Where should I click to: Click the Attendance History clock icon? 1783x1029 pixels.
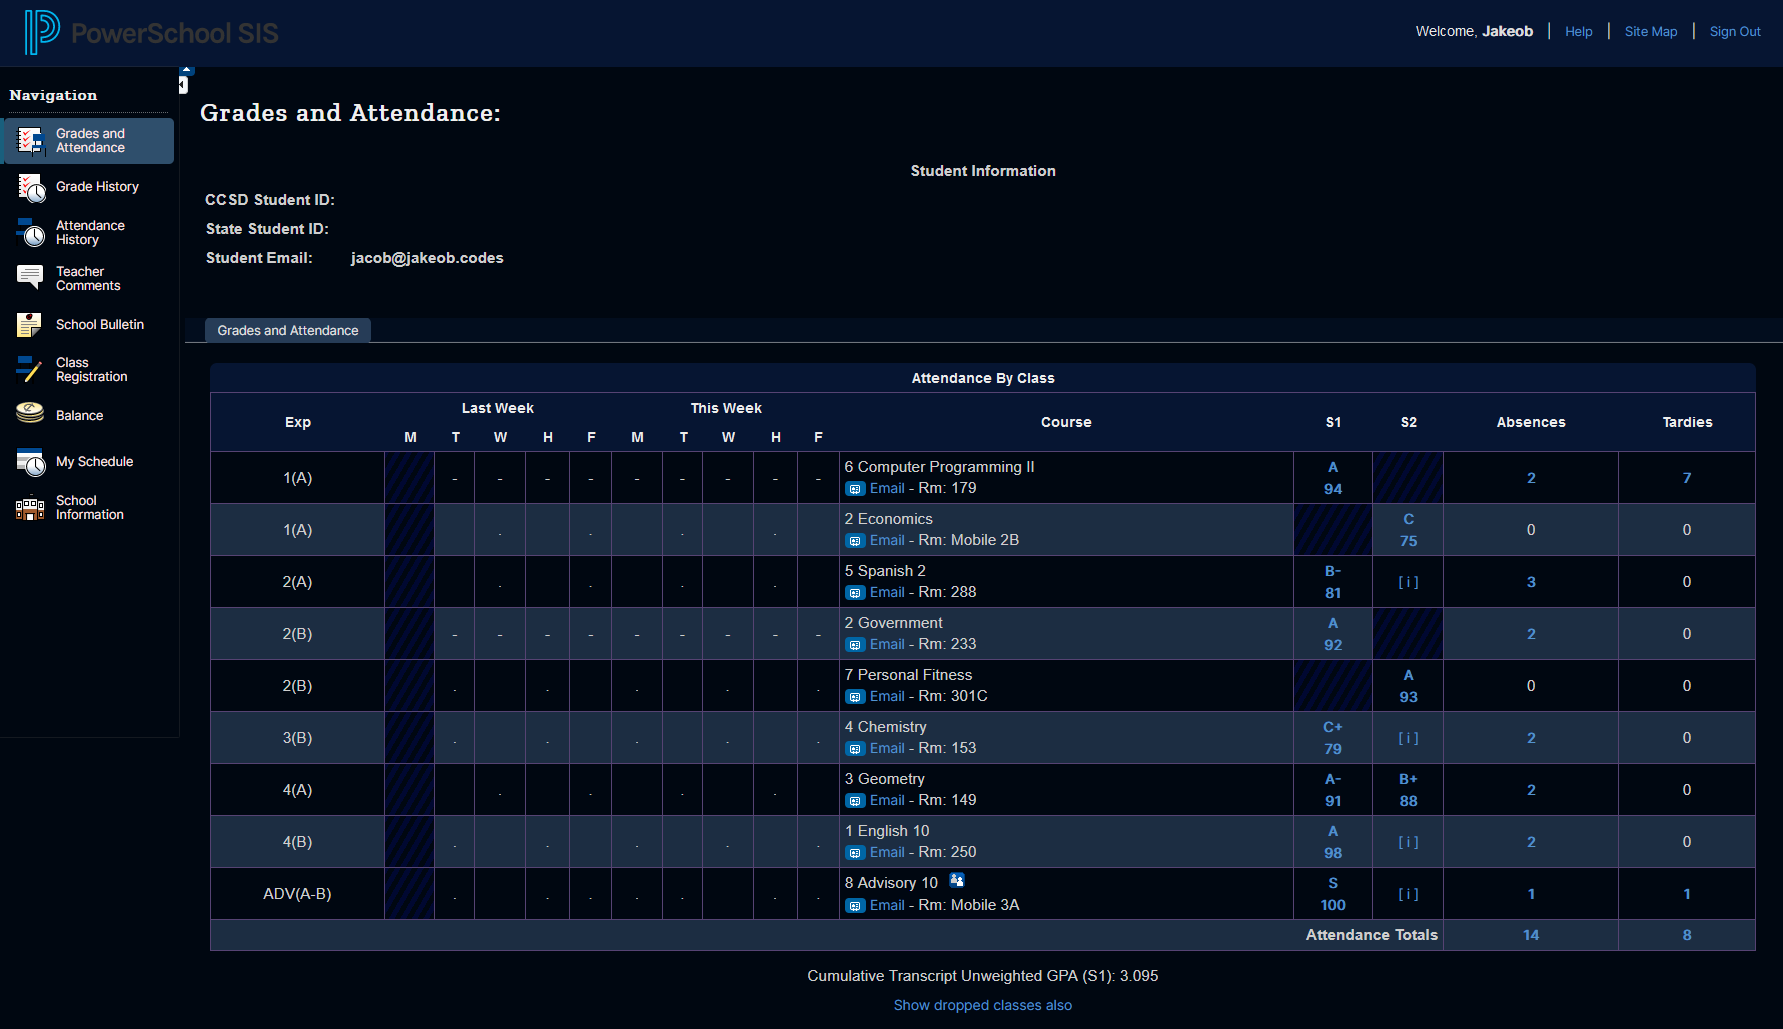click(x=31, y=233)
